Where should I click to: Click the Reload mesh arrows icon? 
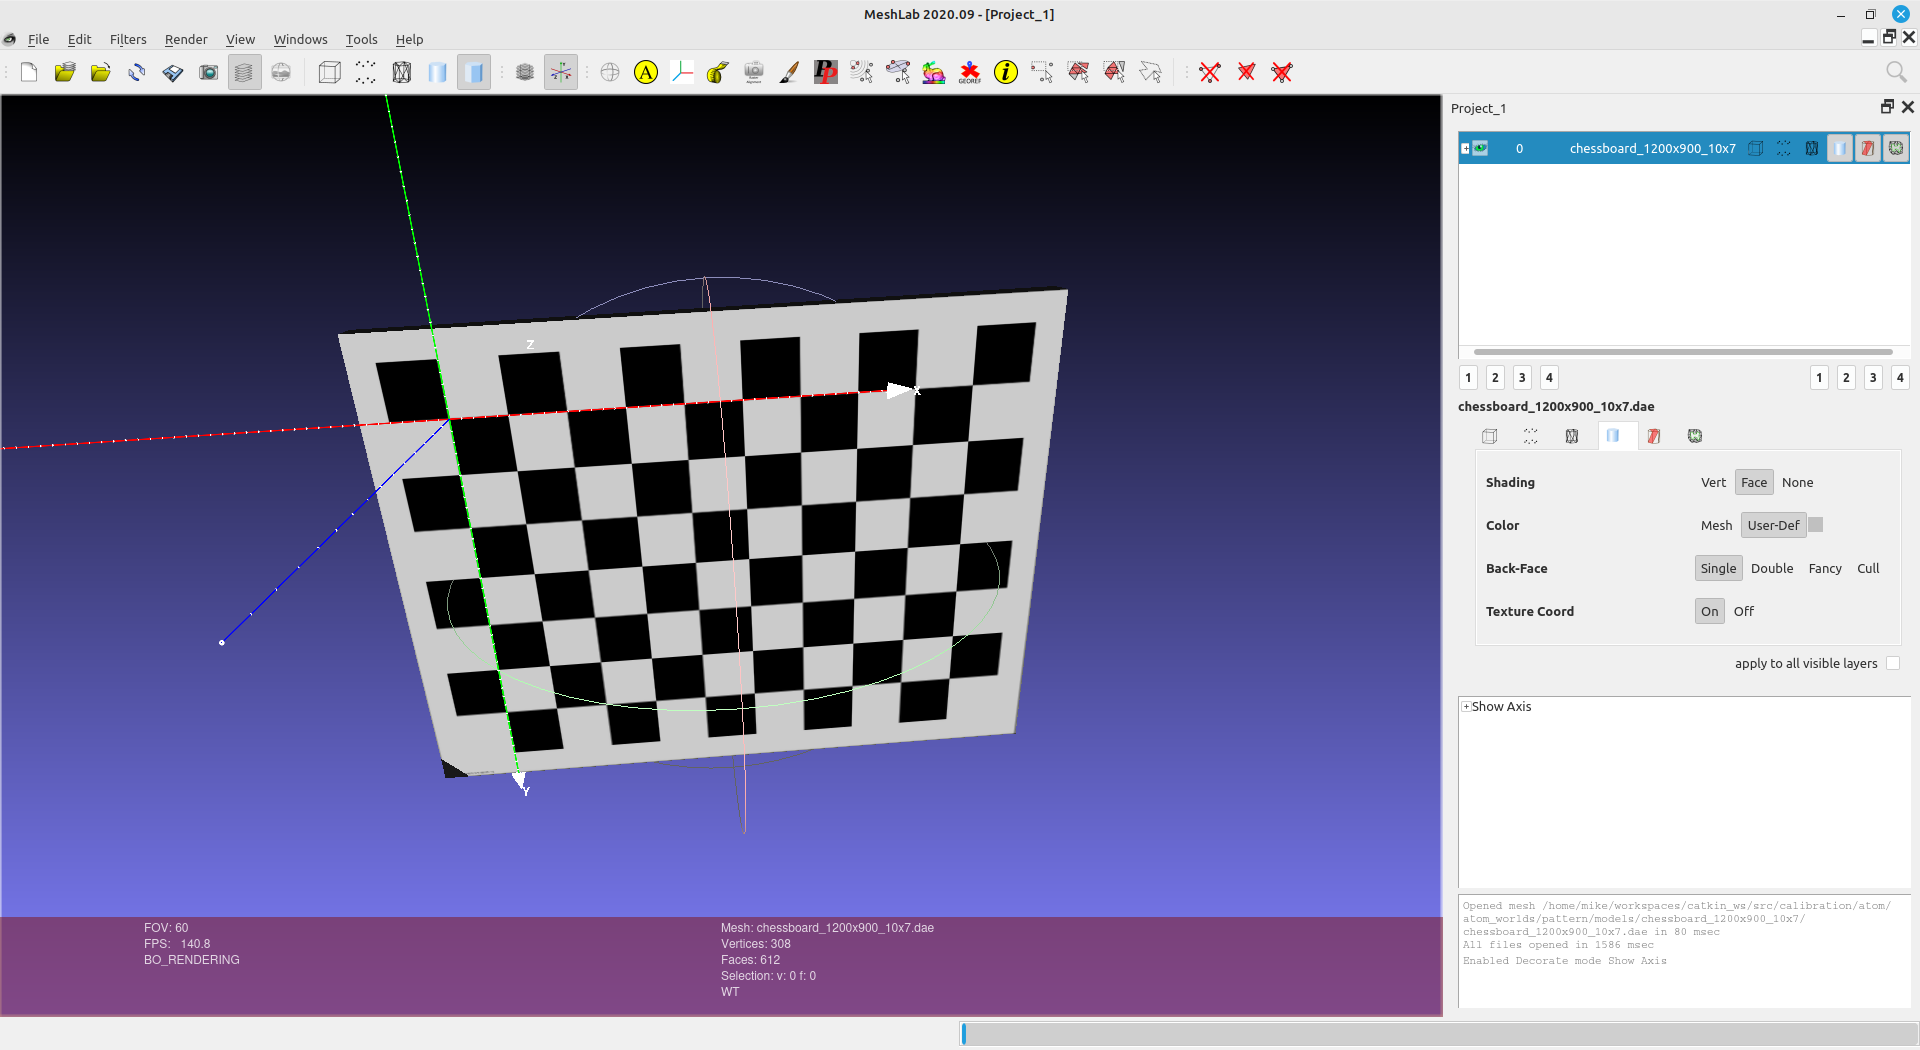point(137,72)
